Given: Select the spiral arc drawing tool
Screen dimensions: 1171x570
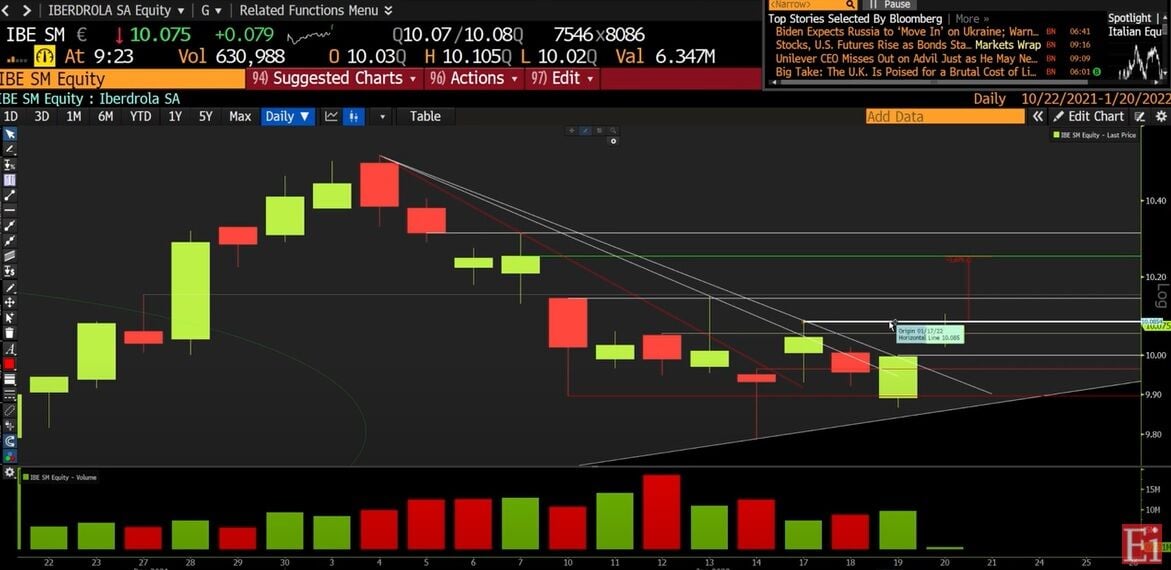Looking at the screenshot, I should pyautogui.click(x=10, y=442).
